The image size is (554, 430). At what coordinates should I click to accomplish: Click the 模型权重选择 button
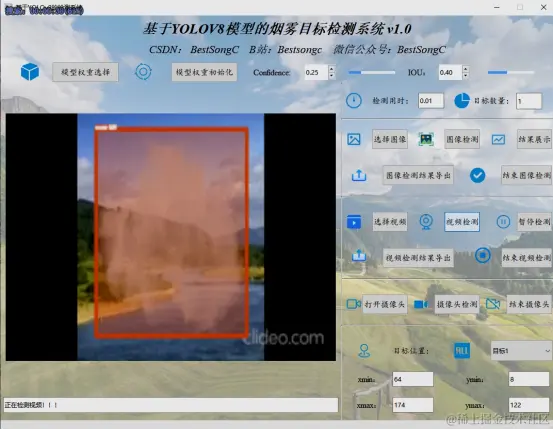pyautogui.click(x=86, y=72)
